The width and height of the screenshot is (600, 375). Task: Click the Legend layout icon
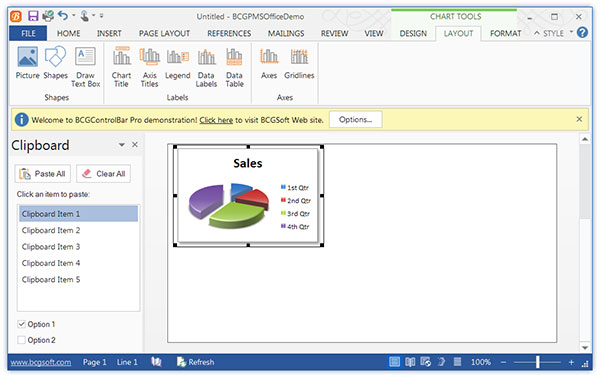(x=178, y=62)
